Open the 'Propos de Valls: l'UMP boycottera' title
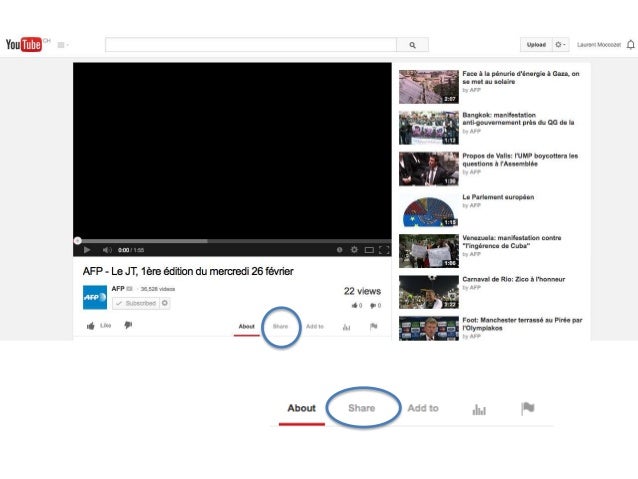 tap(520, 160)
